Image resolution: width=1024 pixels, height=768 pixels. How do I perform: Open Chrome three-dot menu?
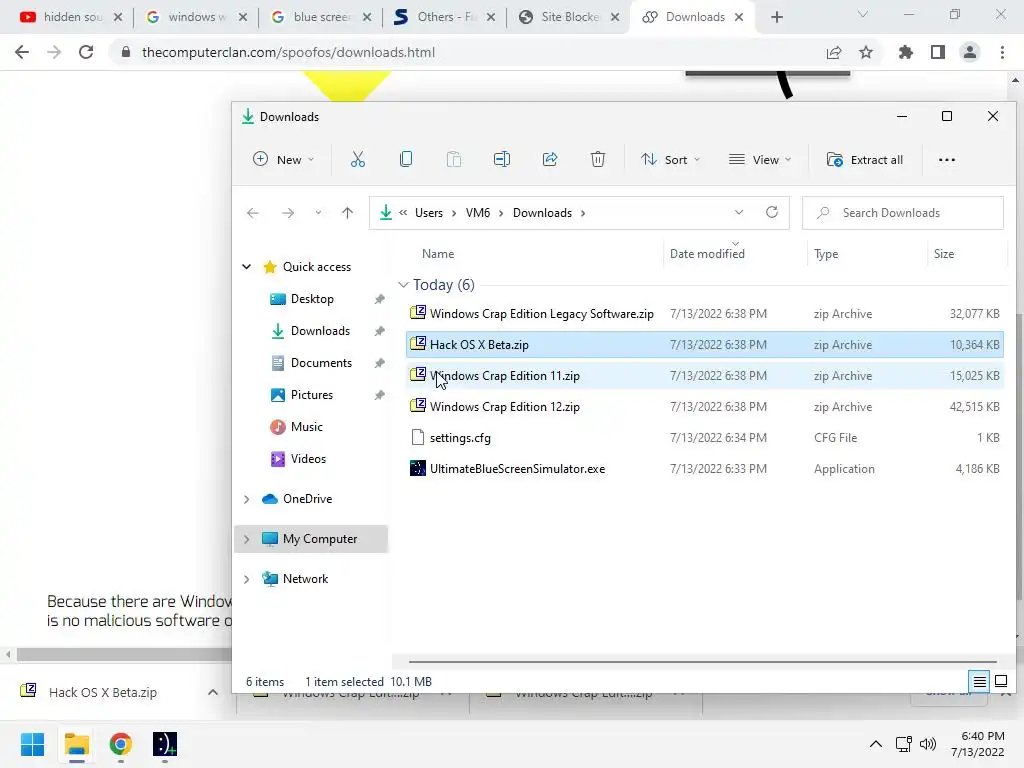tap(1002, 52)
